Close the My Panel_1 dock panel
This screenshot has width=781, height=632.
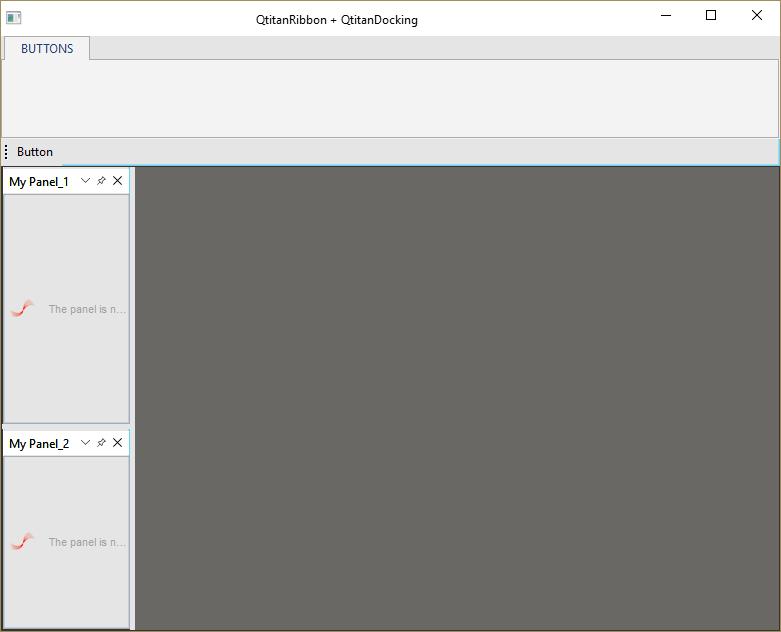point(117,180)
